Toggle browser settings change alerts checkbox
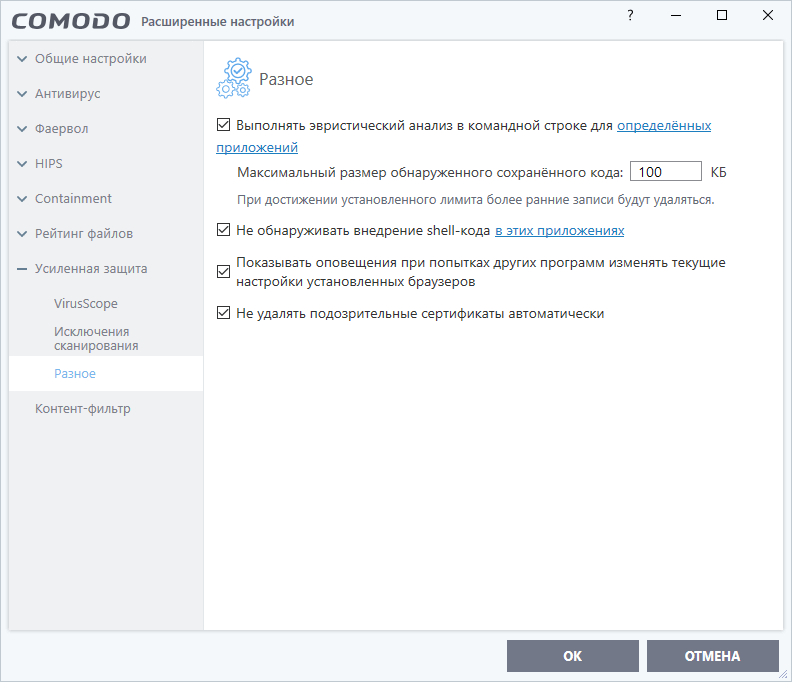This screenshot has width=792, height=682. coord(223,272)
